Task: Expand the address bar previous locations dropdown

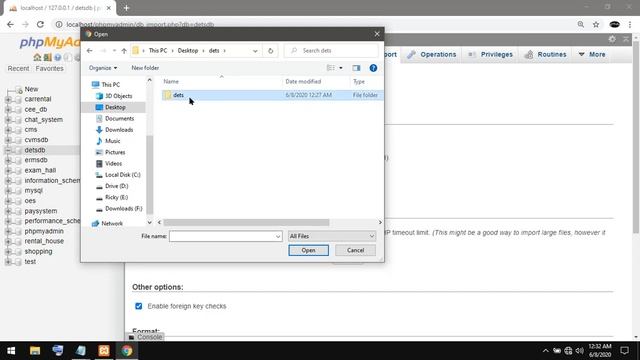Action: coord(255,51)
